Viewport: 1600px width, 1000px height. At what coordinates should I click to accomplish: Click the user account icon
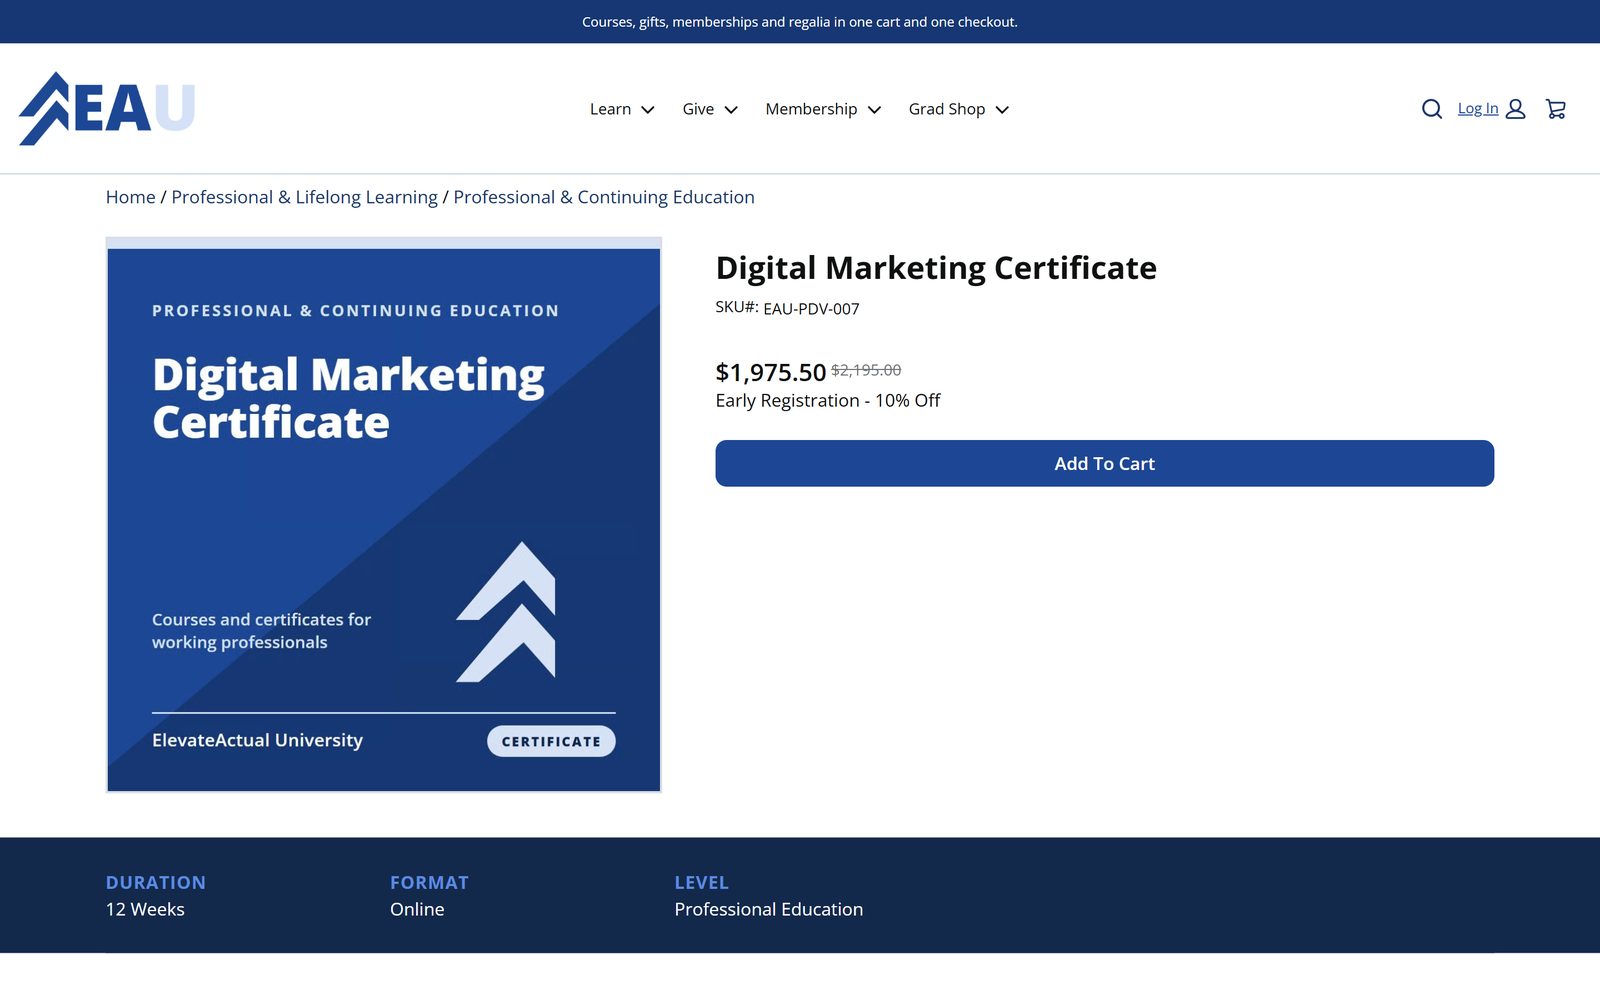click(1516, 109)
